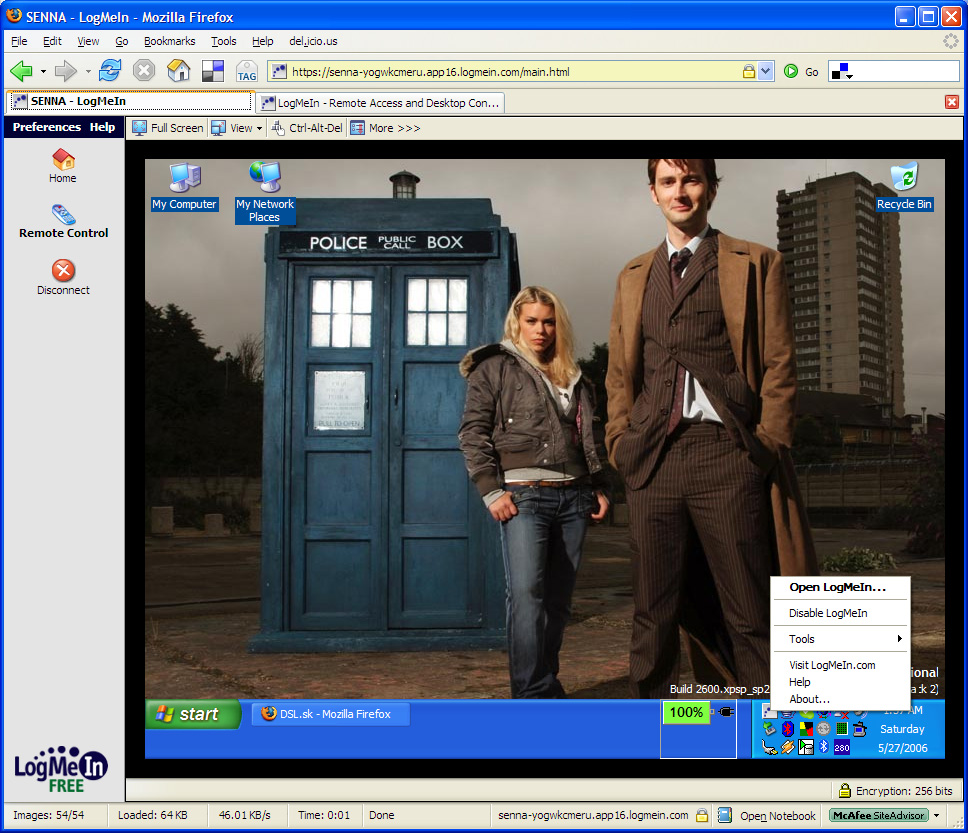Choose Visit LogMeIn.com menu entry

point(832,664)
